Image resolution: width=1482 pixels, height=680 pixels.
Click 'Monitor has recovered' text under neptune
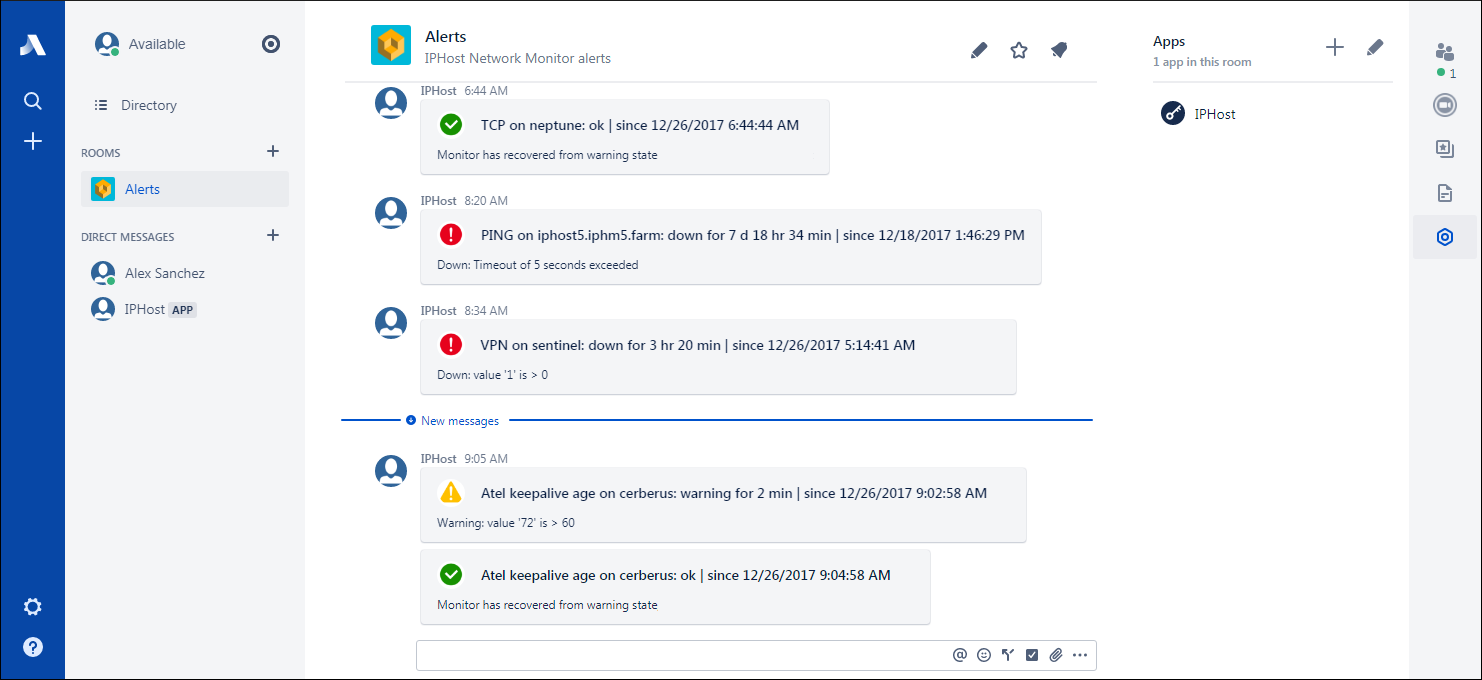click(547, 155)
